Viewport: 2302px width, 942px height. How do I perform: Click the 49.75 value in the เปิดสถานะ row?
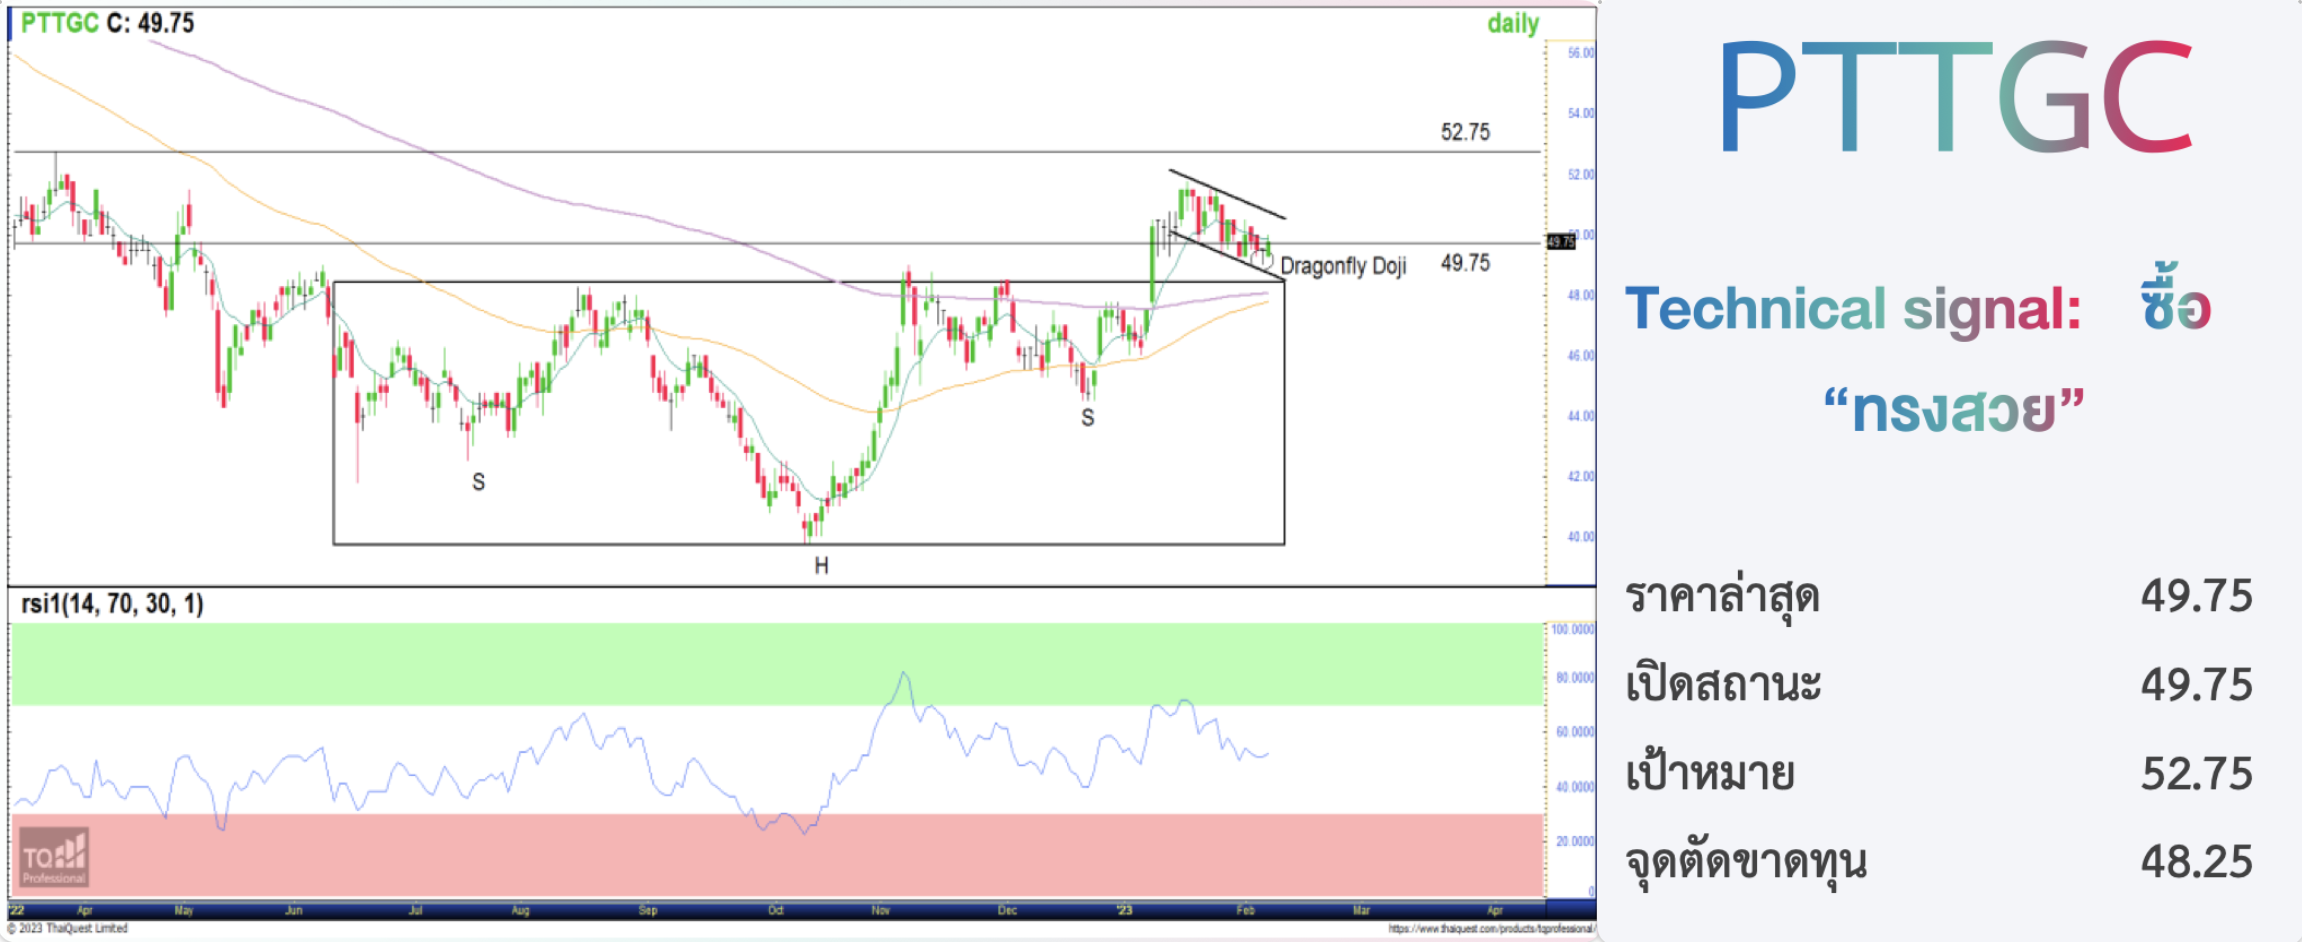[2197, 685]
